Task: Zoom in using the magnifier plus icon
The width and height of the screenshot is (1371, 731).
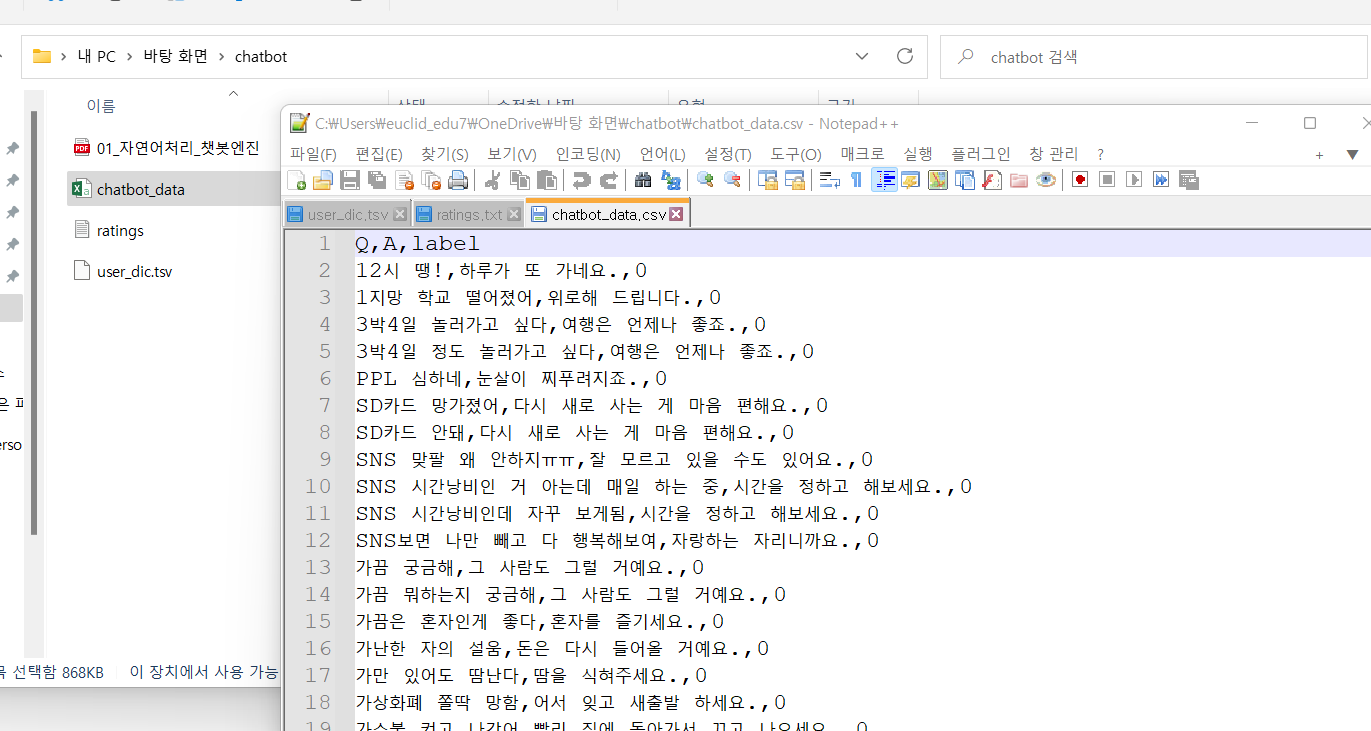Action: [706, 180]
